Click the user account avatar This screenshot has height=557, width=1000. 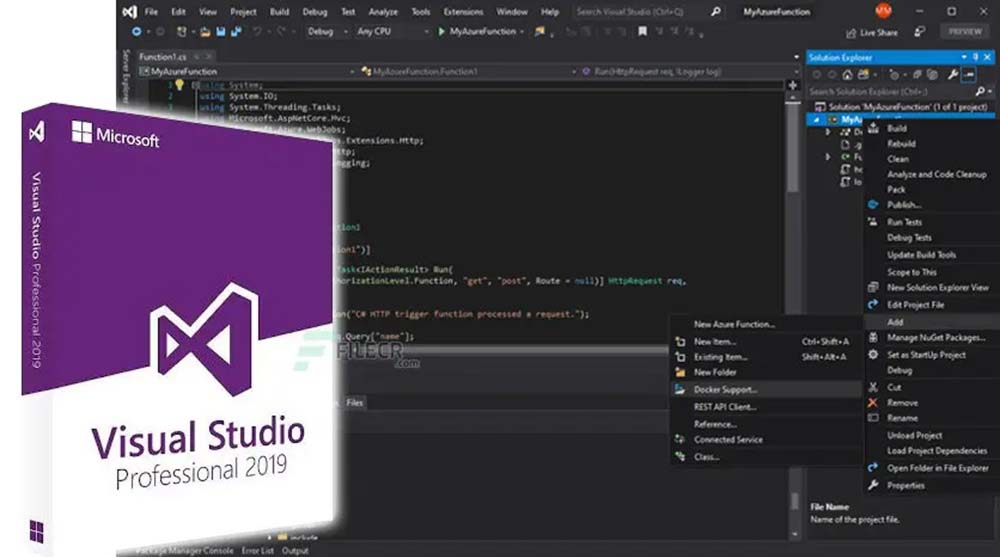(883, 11)
